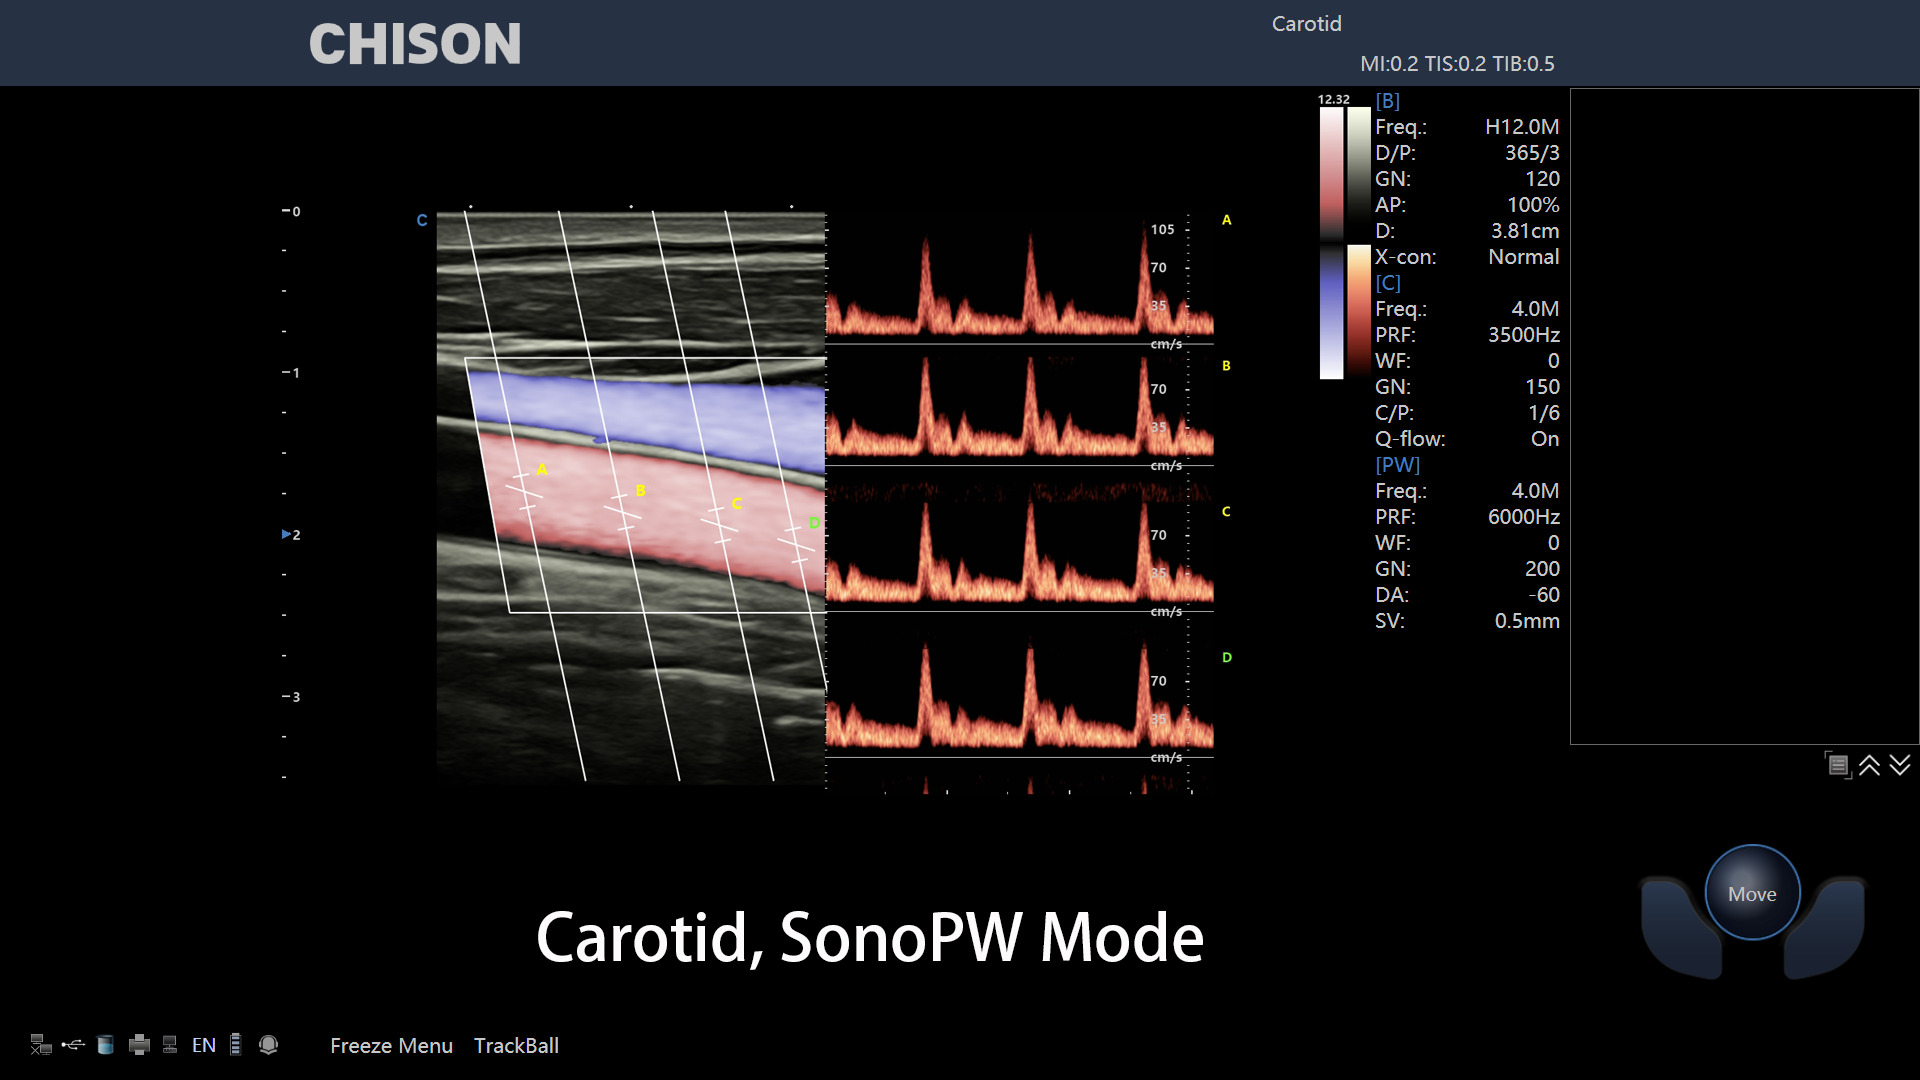The image size is (1920, 1080).
Task: Click the MI:0.2 TIS:0.2 TIB:0.5 readout
Action: pyautogui.click(x=1457, y=64)
